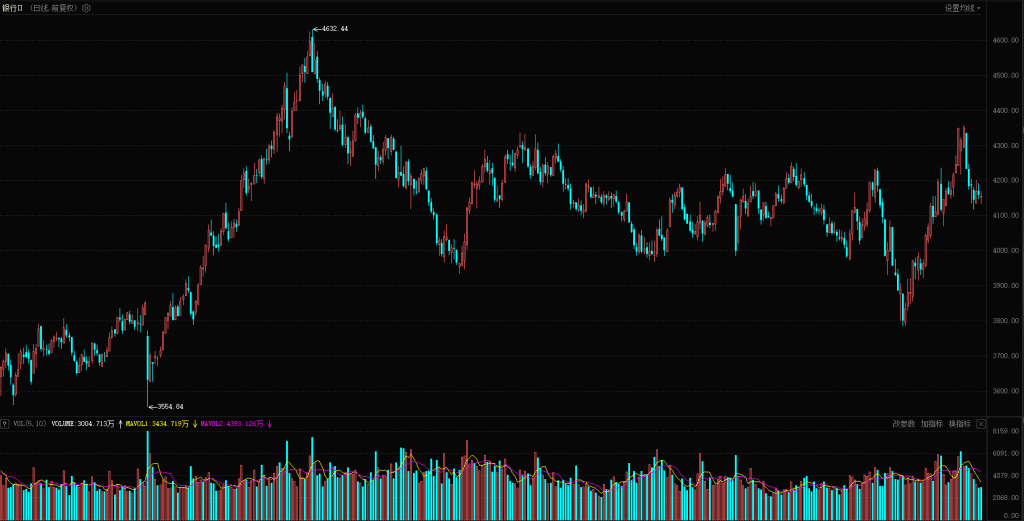Click the 4079.00 volume axis label
Viewport: 1024px width, 521px height.
(1006, 476)
